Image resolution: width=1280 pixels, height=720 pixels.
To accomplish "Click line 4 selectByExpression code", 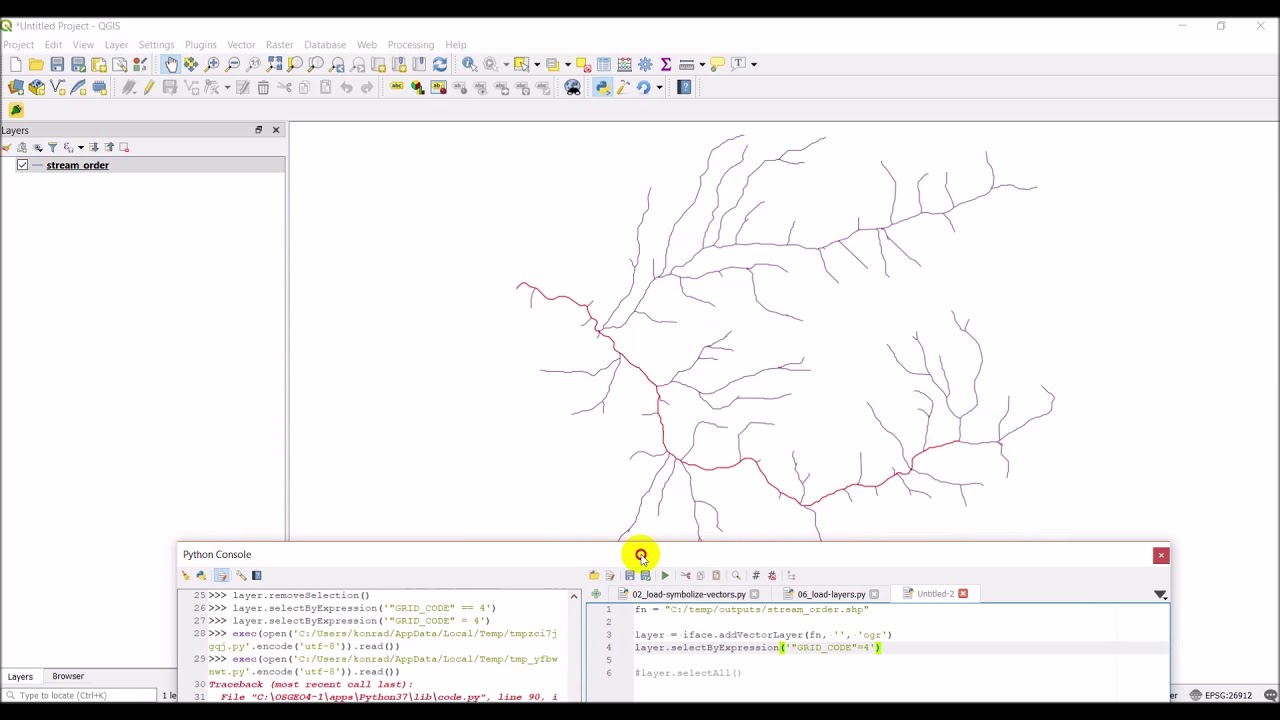I will pyautogui.click(x=757, y=648).
